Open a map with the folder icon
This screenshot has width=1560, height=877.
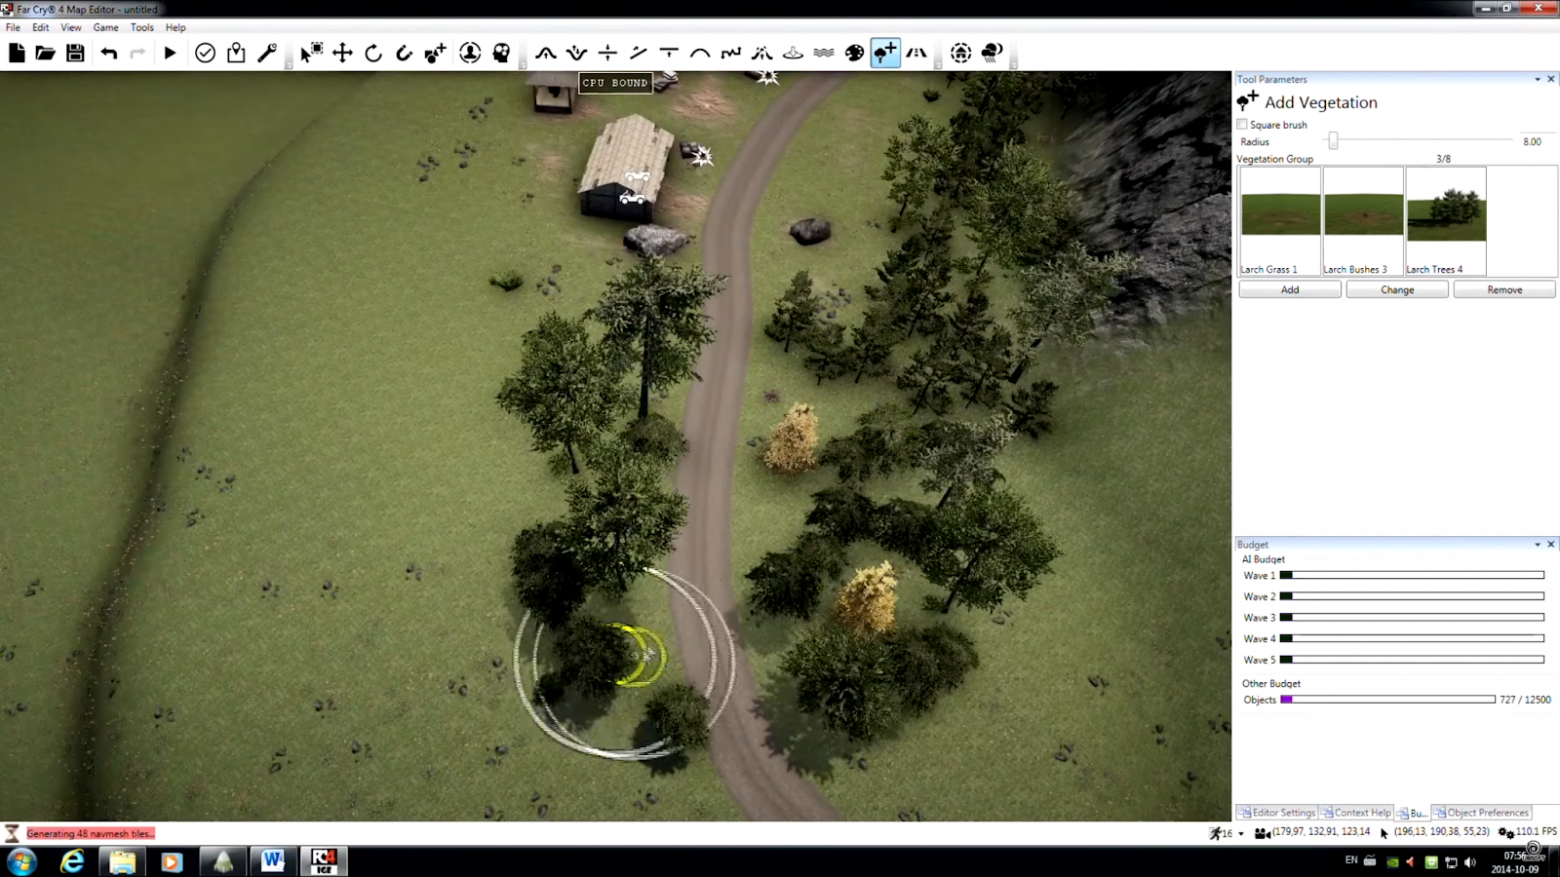pyautogui.click(x=45, y=53)
